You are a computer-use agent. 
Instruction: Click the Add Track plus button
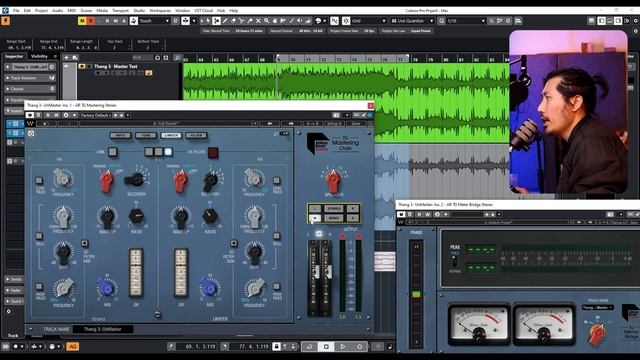pos(67,58)
